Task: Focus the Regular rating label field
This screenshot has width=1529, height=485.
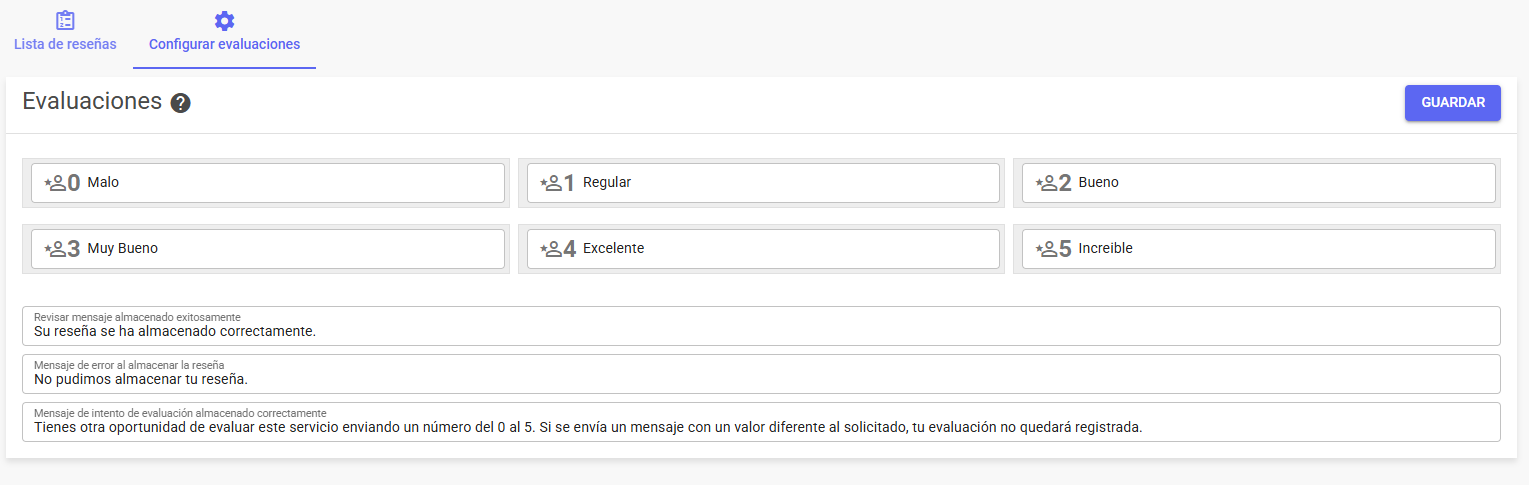Action: coord(763,183)
